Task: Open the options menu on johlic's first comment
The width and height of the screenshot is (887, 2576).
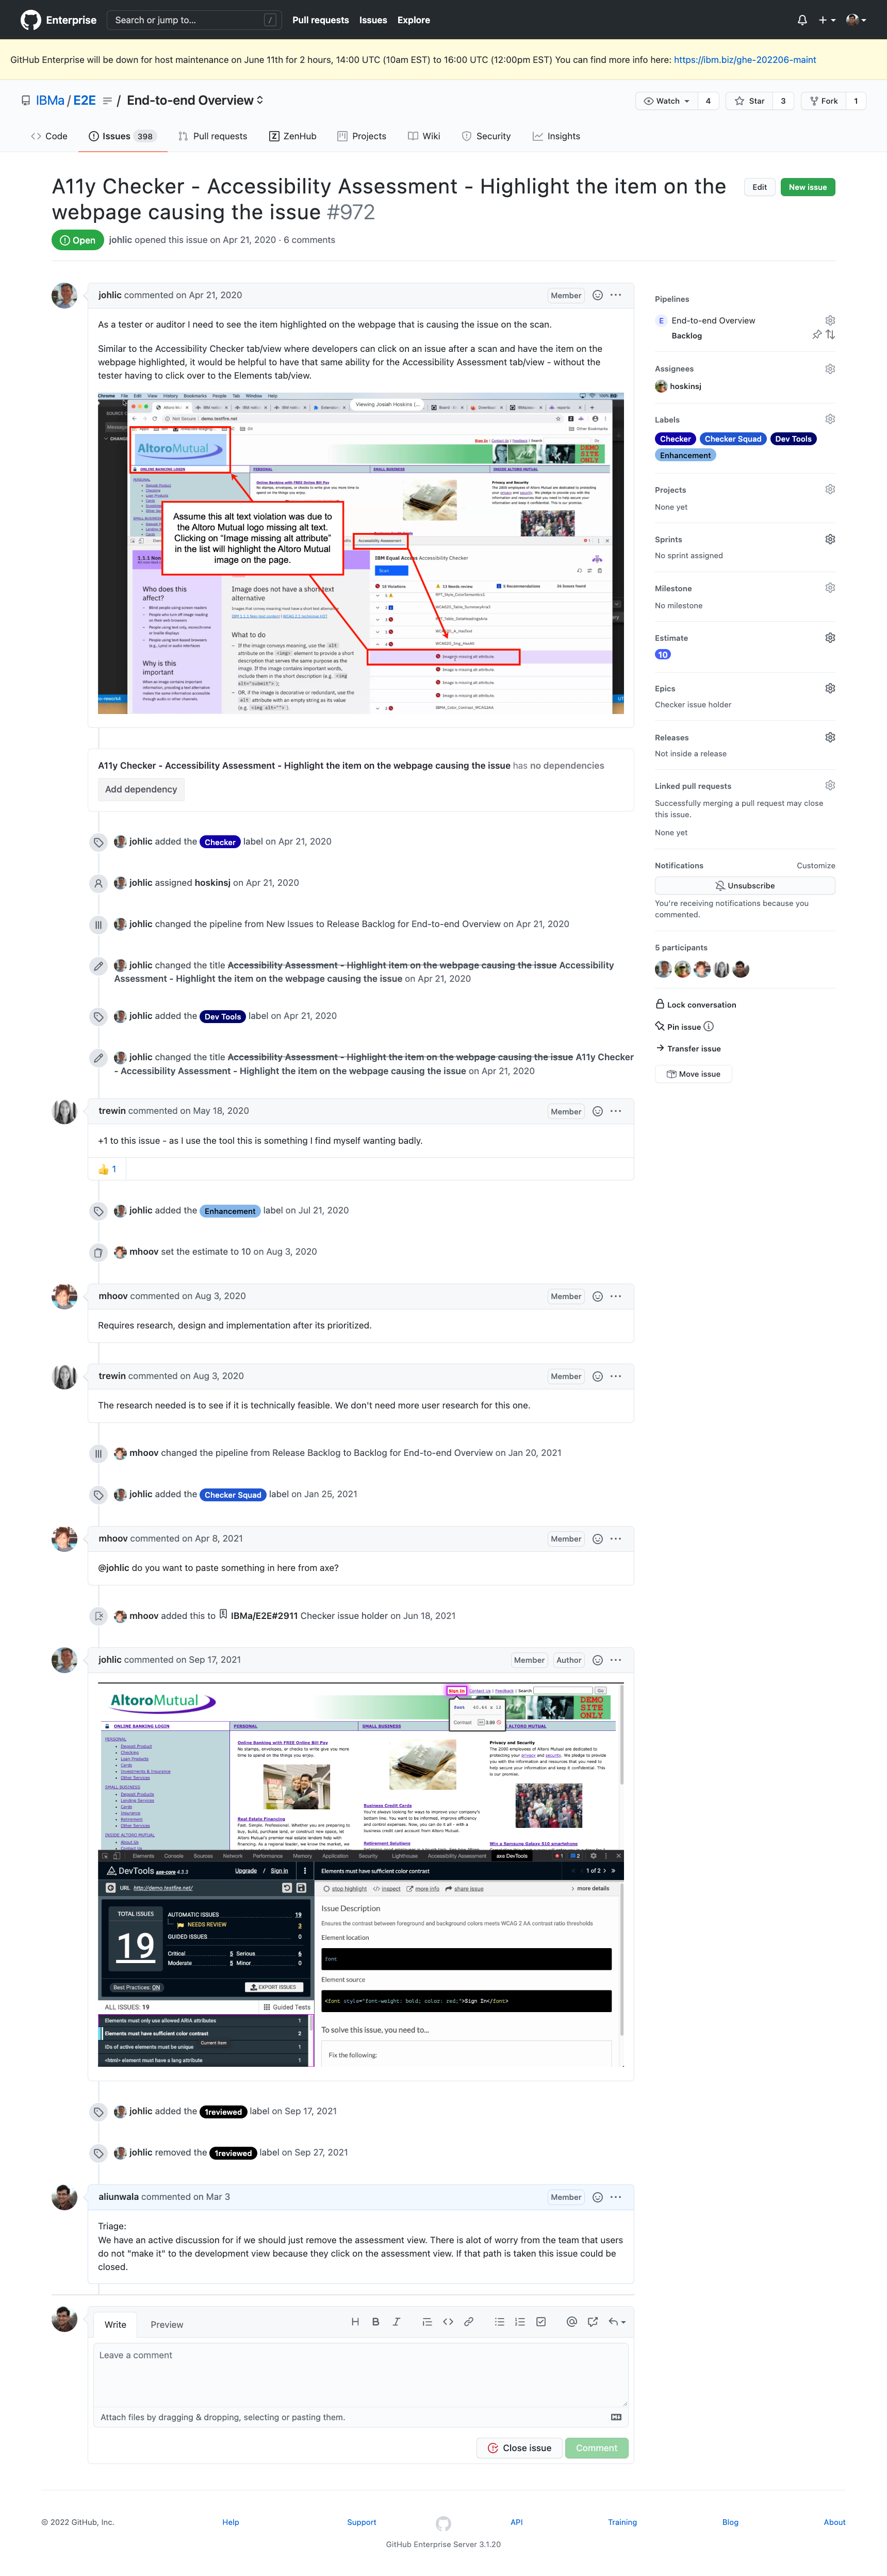Action: pos(616,295)
